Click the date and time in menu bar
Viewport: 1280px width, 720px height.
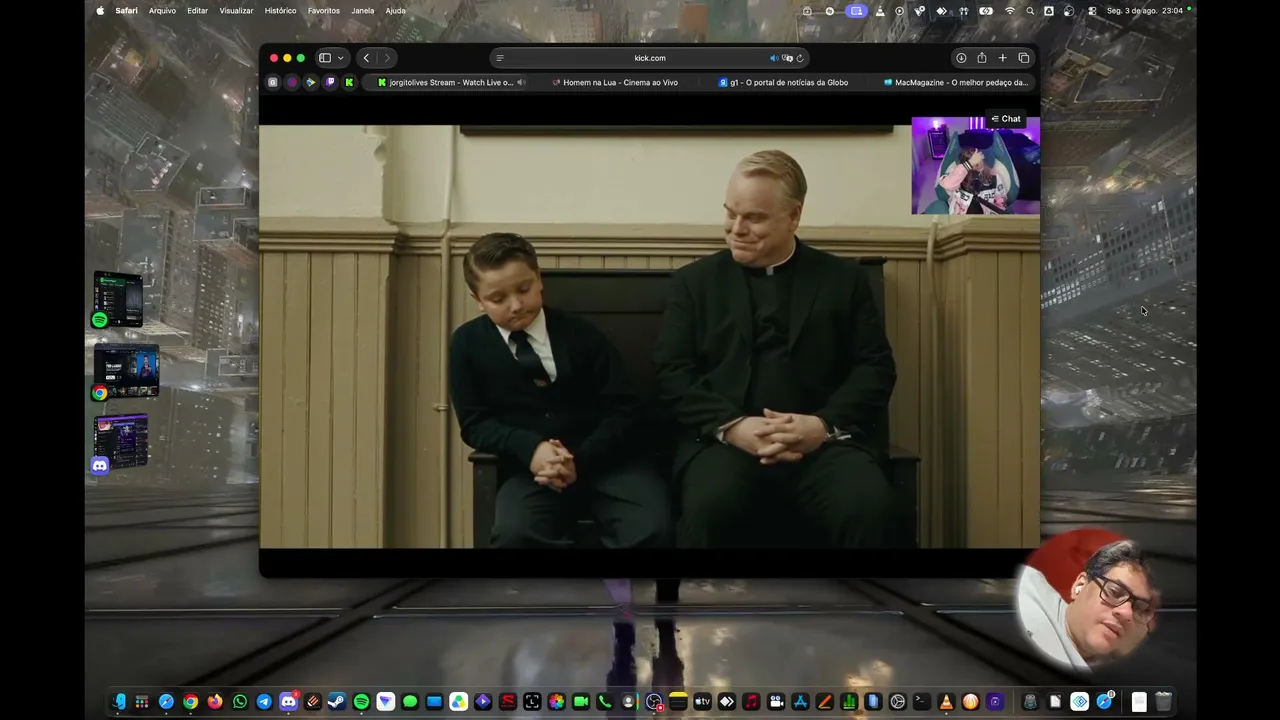pos(1145,10)
